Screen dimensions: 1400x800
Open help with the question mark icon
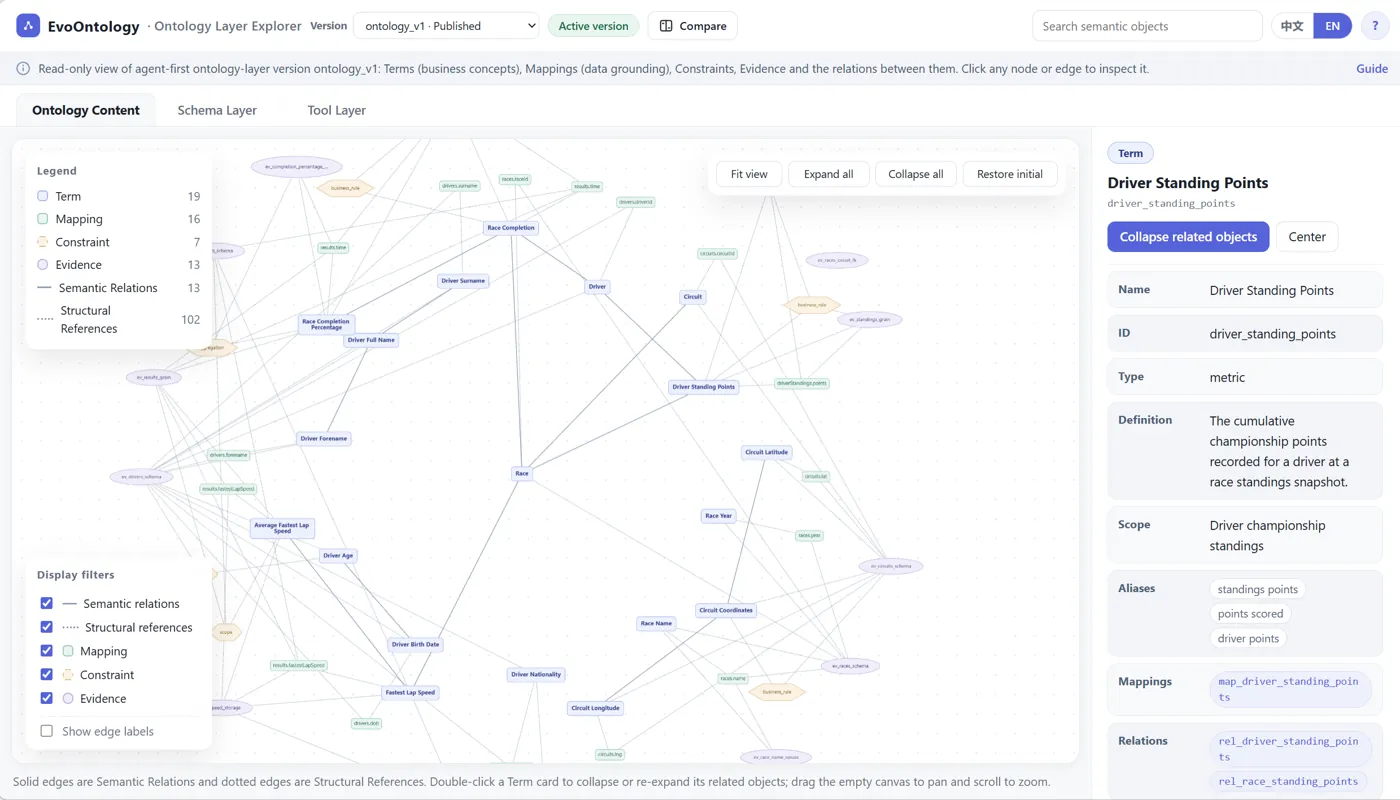[1375, 26]
